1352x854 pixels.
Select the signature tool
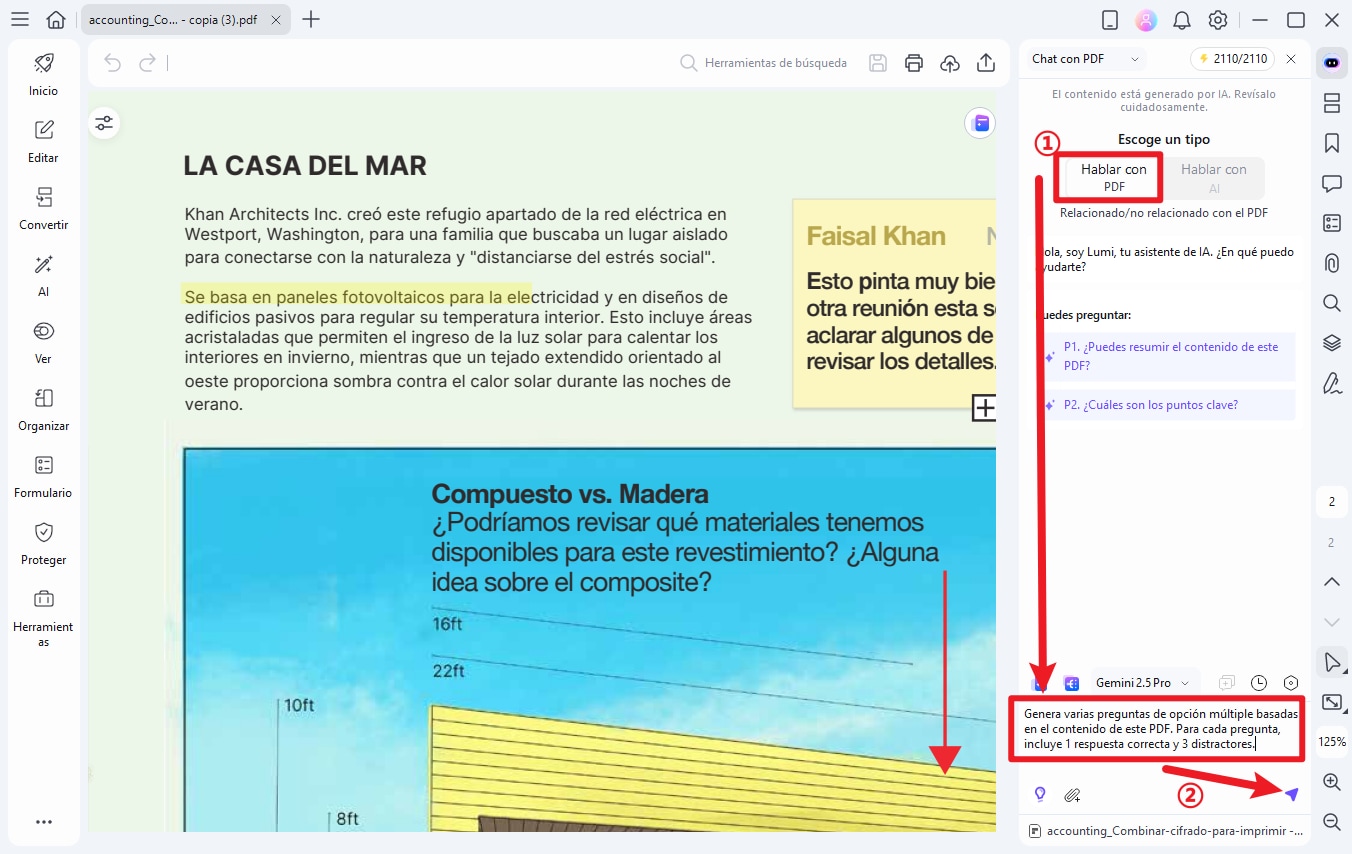pos(1331,382)
